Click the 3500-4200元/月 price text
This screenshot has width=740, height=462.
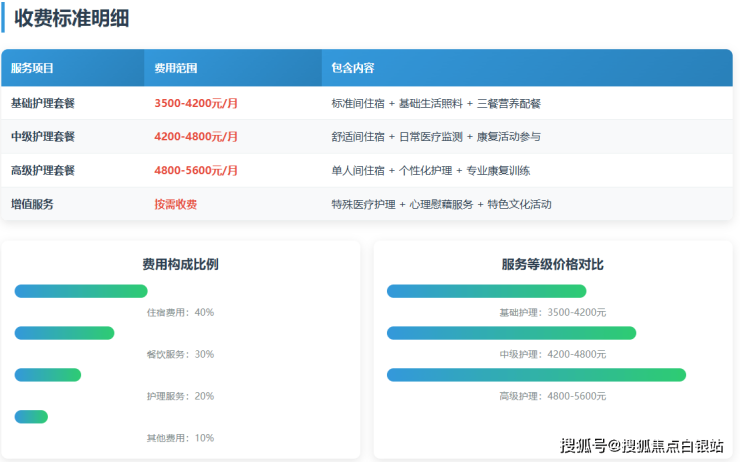point(196,103)
